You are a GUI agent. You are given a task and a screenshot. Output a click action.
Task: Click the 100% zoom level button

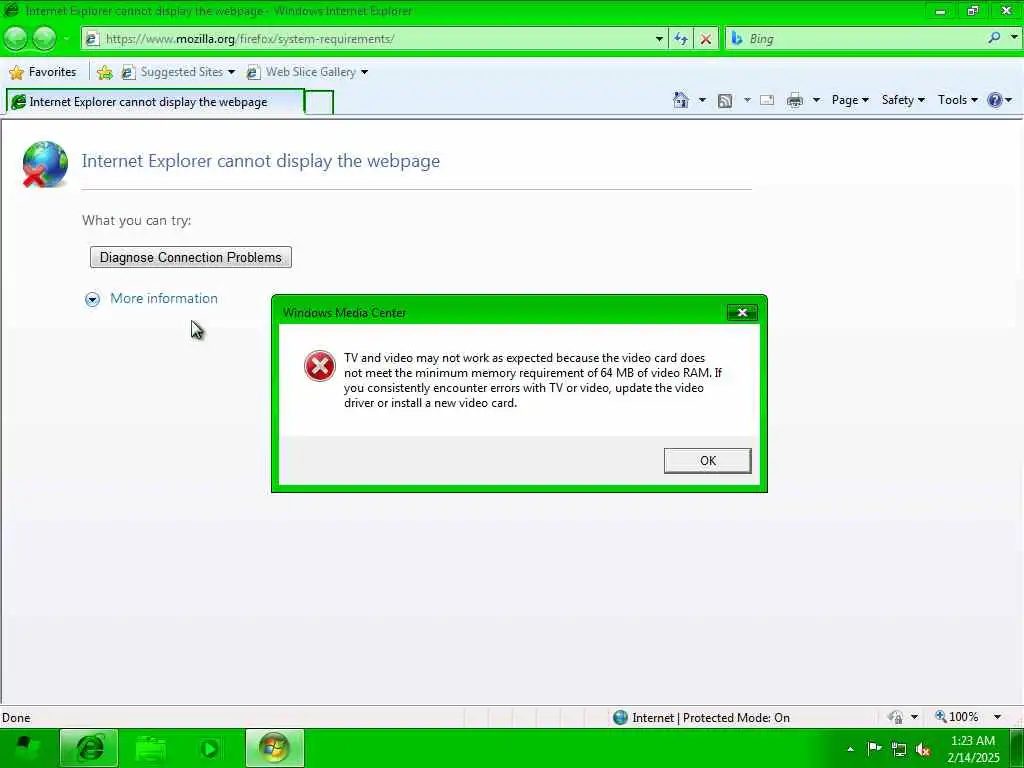click(x=956, y=717)
